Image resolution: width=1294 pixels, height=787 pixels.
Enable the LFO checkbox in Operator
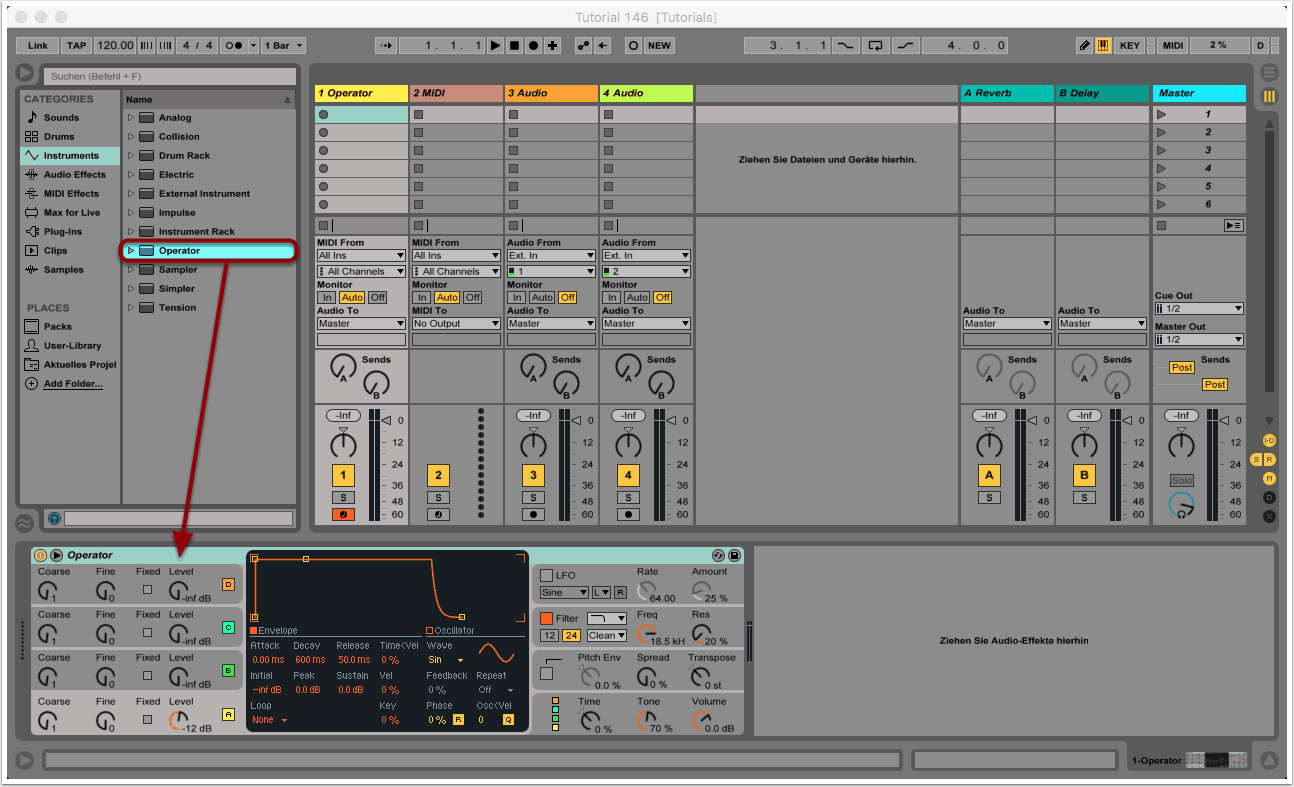(x=546, y=575)
